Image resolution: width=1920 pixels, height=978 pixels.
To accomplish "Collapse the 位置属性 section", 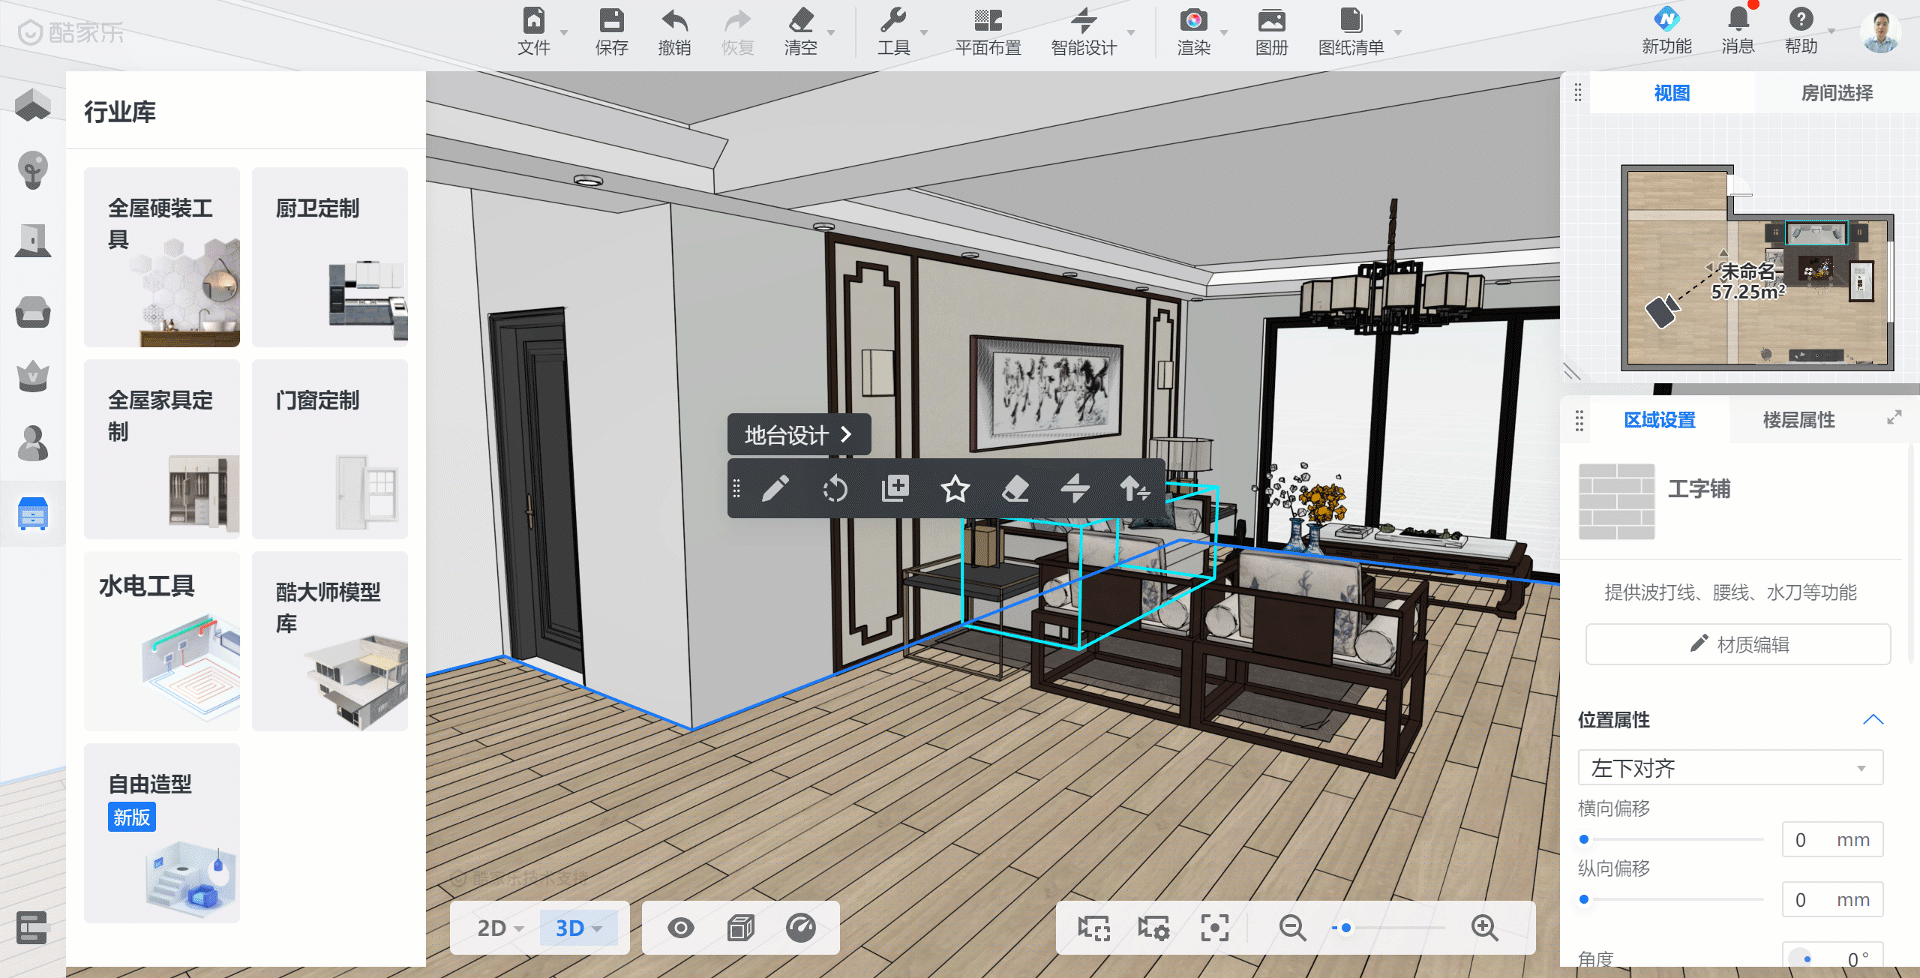I will pos(1873,720).
